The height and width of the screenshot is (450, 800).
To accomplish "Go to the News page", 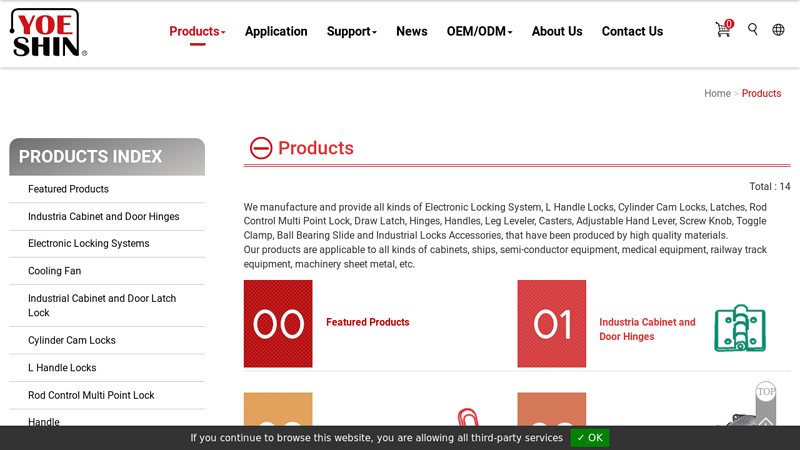I will (411, 31).
